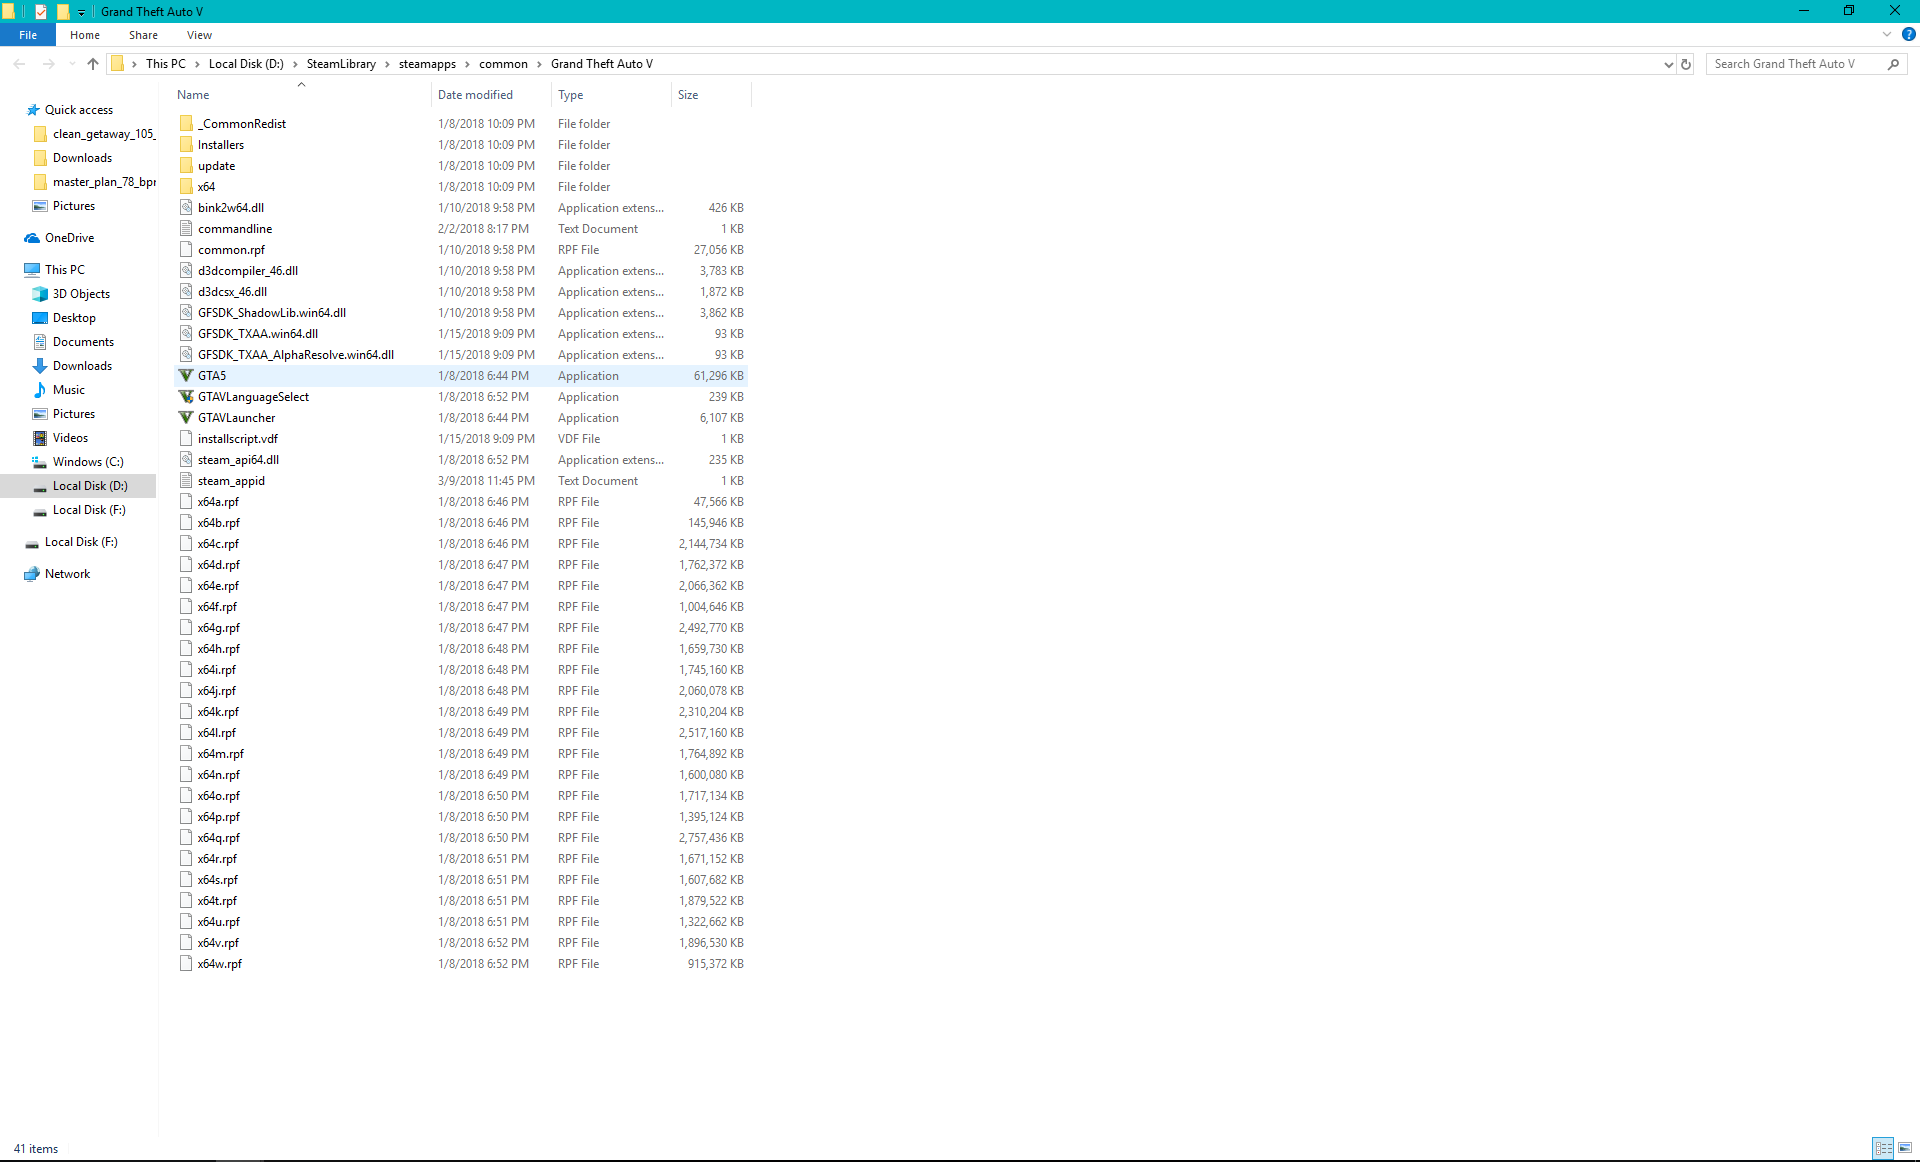This screenshot has width=1920, height=1162.
Task: Expand chevron after Local Disk (D:) breadcrumb
Action: [x=295, y=64]
